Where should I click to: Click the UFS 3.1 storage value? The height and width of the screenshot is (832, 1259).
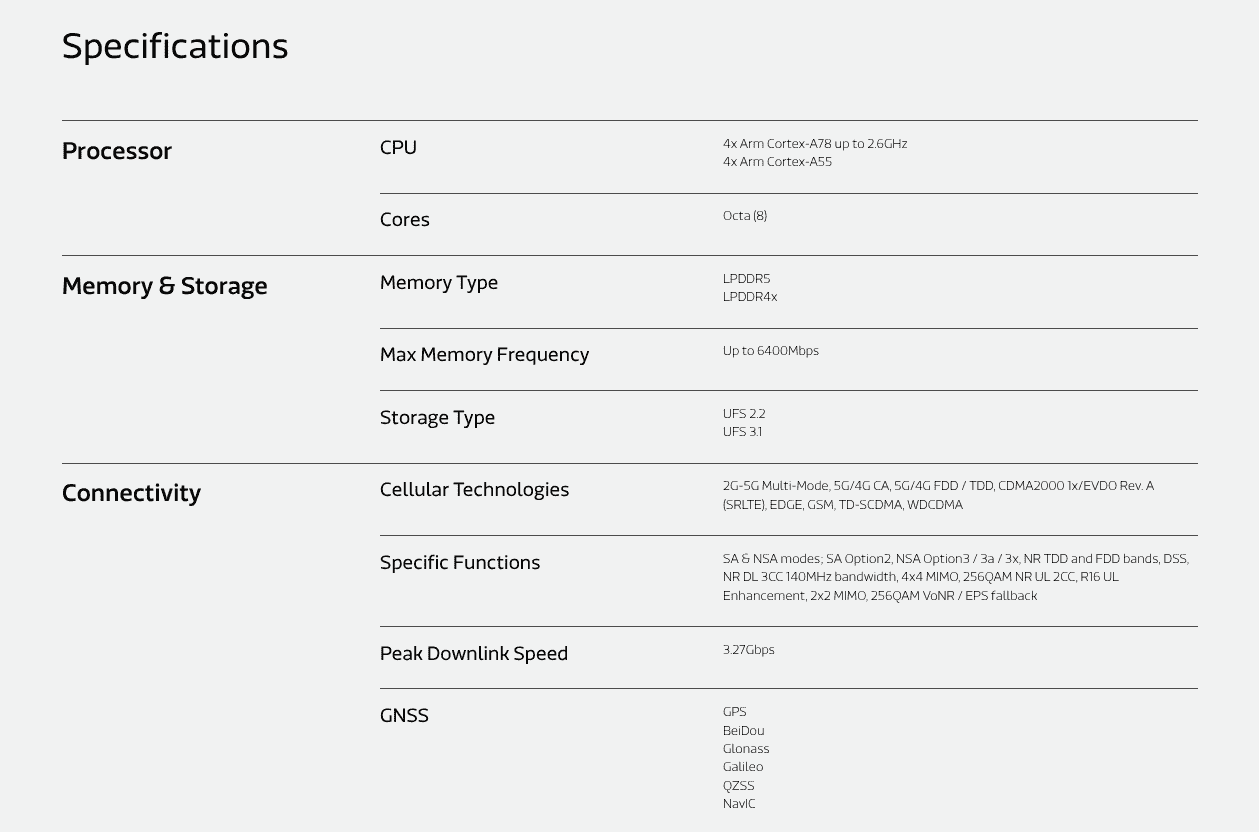tap(742, 432)
